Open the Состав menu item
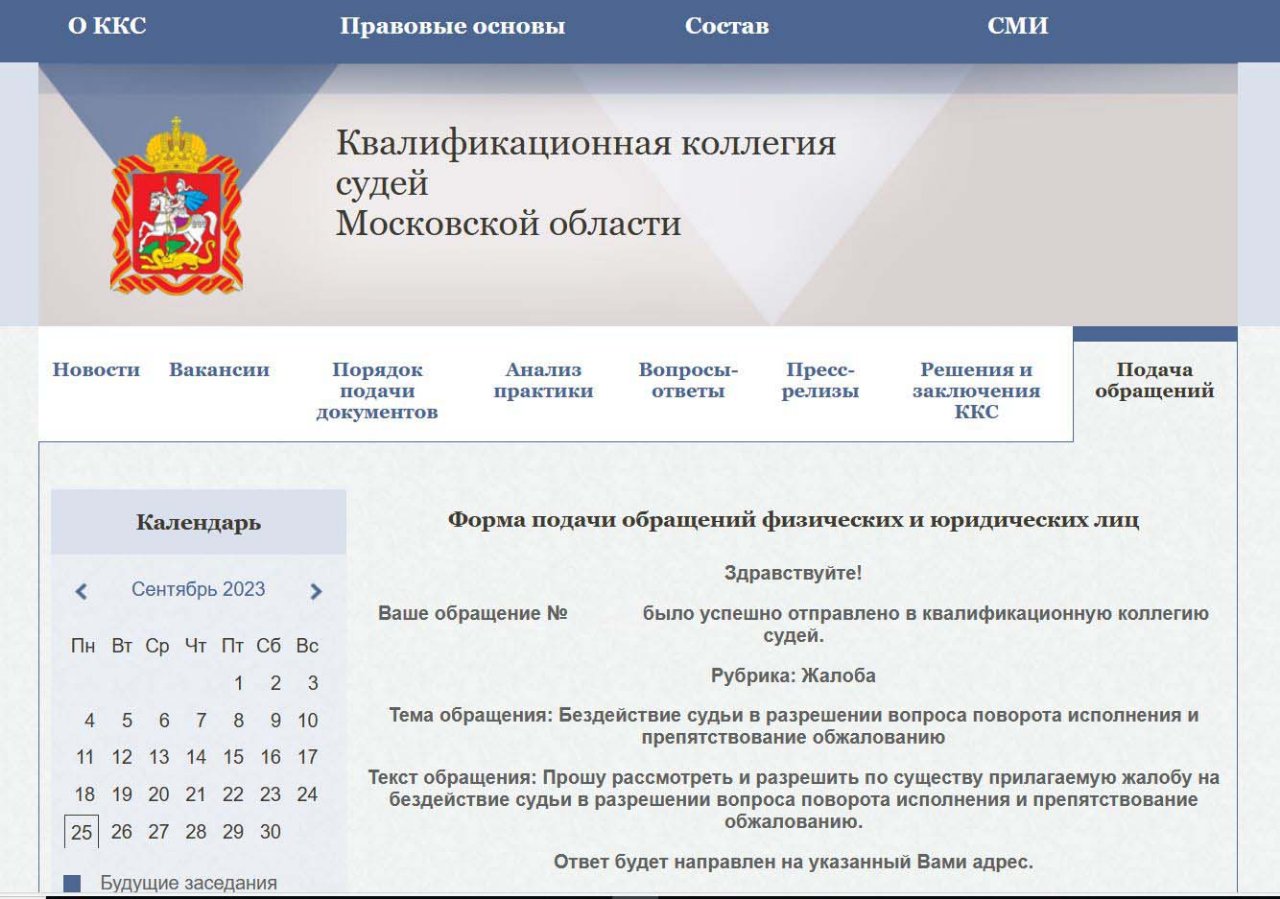1280x899 pixels. [x=726, y=27]
